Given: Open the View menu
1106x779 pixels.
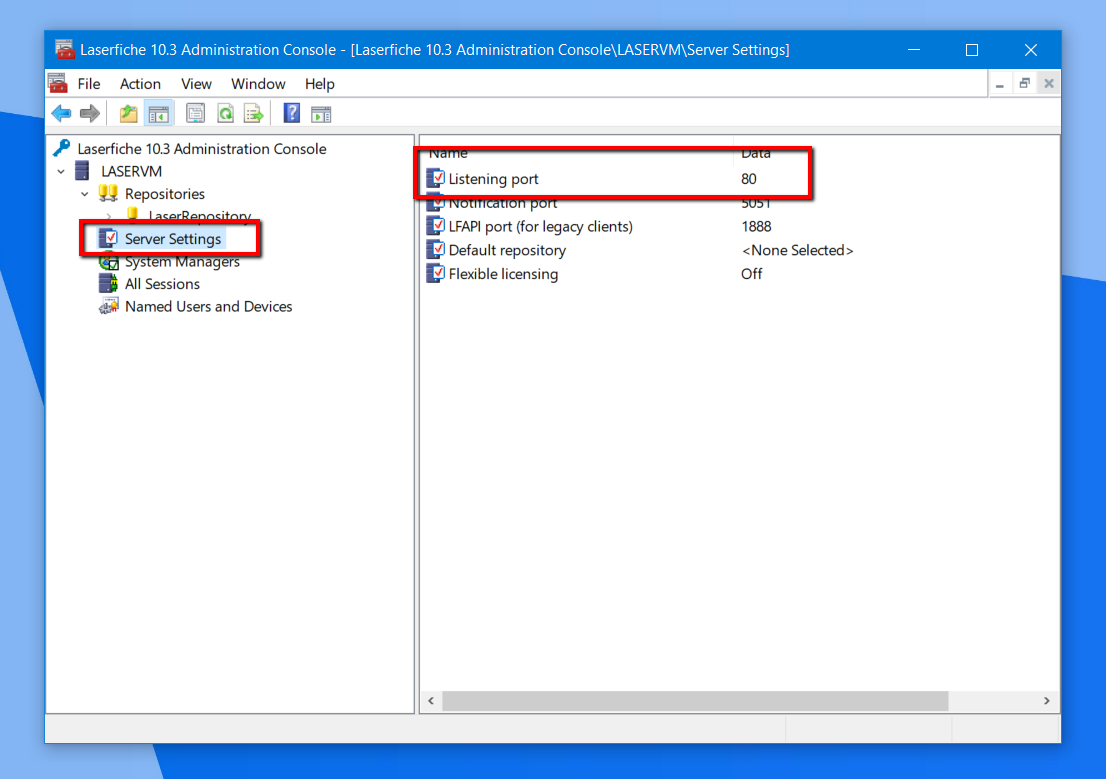Looking at the screenshot, I should tap(196, 84).
